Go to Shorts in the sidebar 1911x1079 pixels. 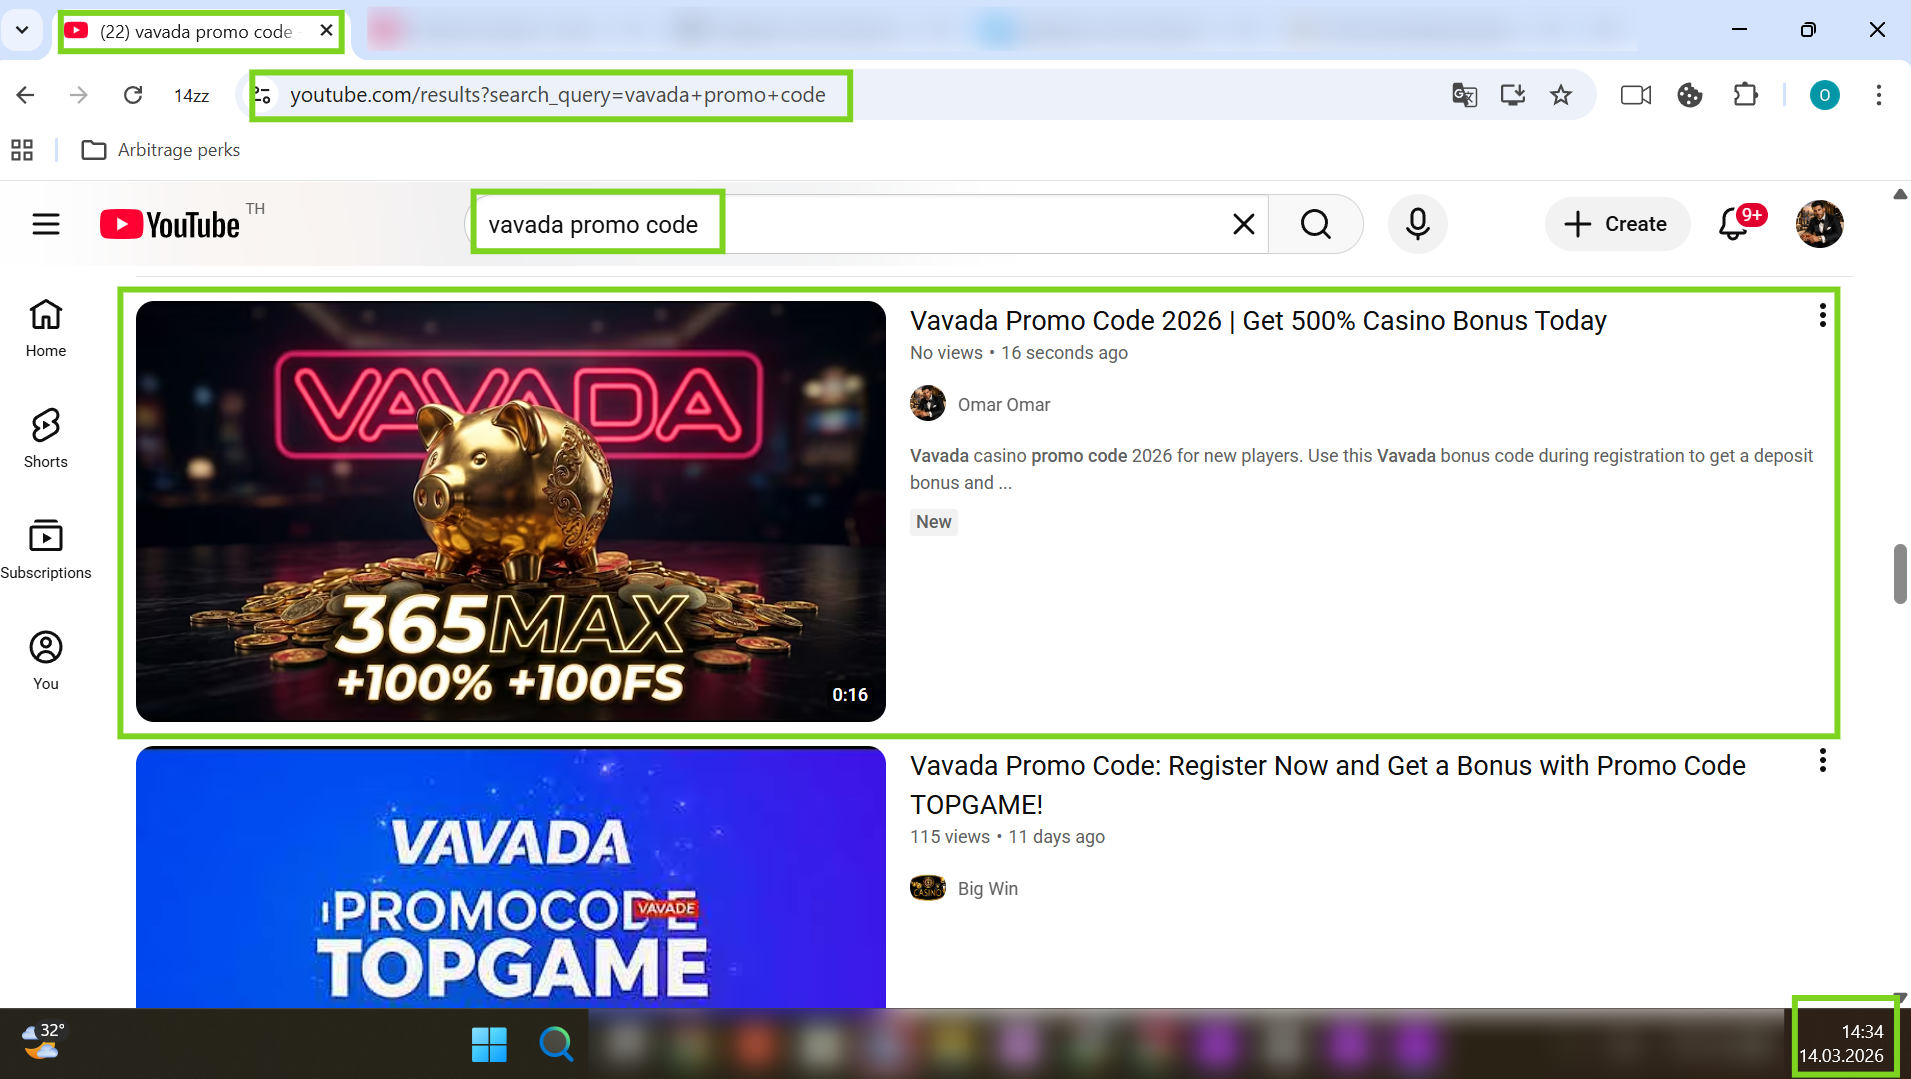click(x=46, y=437)
